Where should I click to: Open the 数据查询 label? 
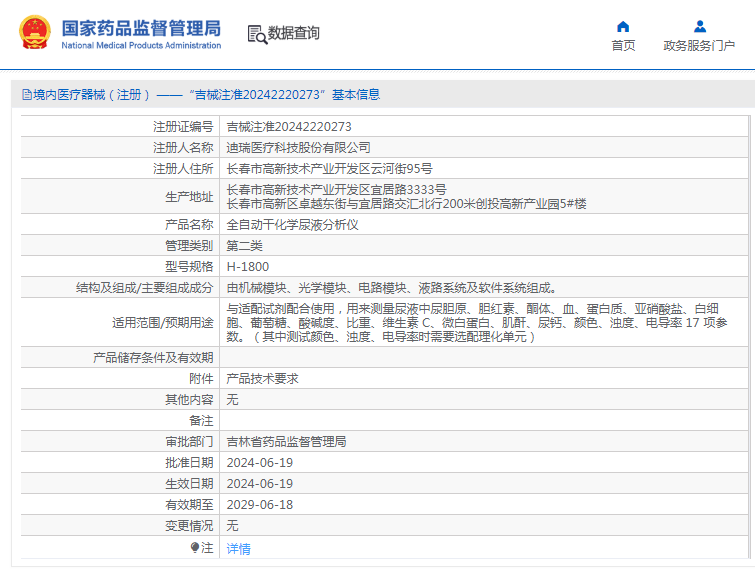pyautogui.click(x=293, y=33)
